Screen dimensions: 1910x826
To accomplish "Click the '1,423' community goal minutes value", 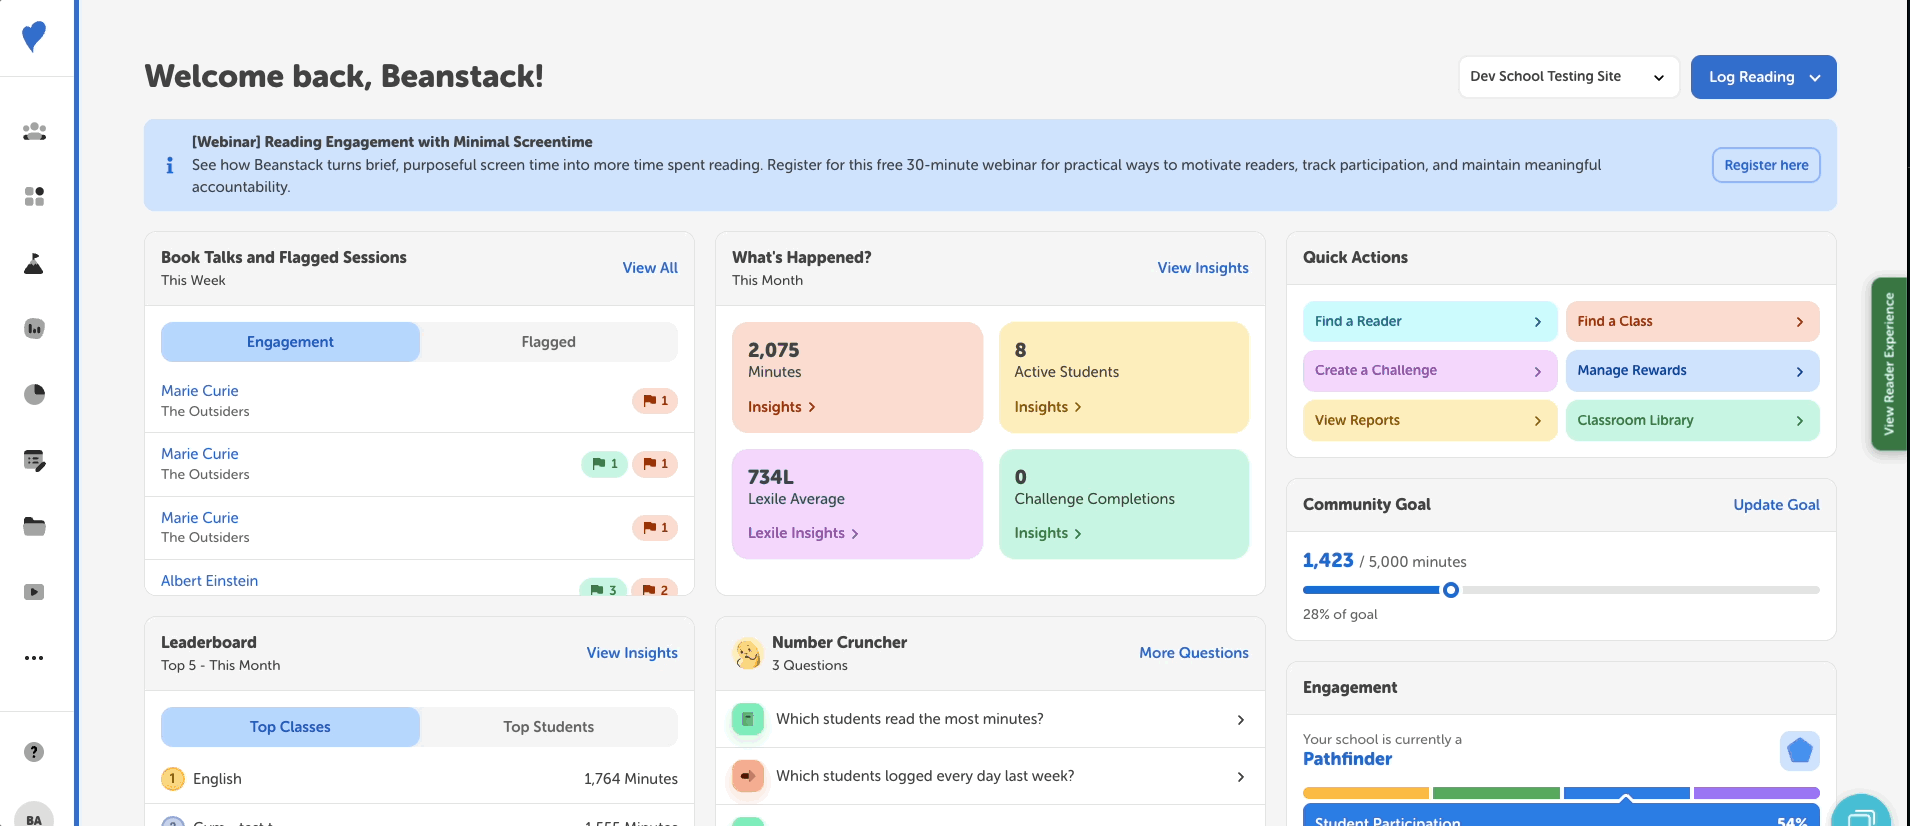I will click(1328, 561).
